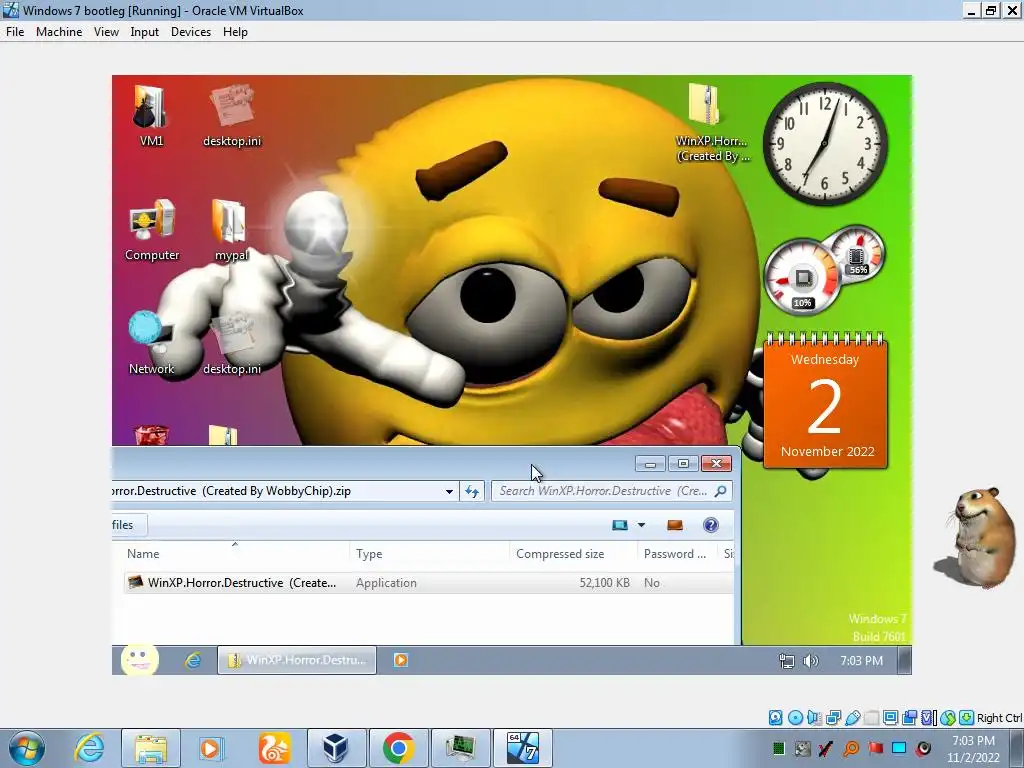
Task: Expand the address bar history dropdown
Action: click(449, 491)
